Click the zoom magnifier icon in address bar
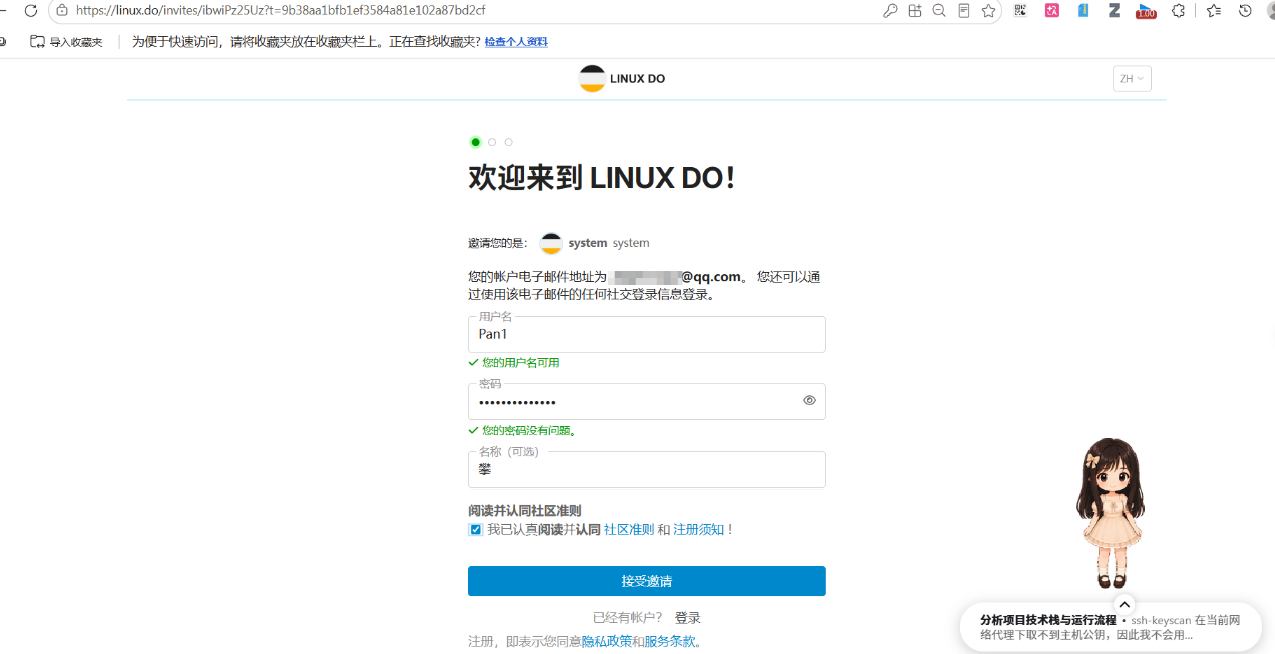Screen dimensions: 1275x654 939,11
